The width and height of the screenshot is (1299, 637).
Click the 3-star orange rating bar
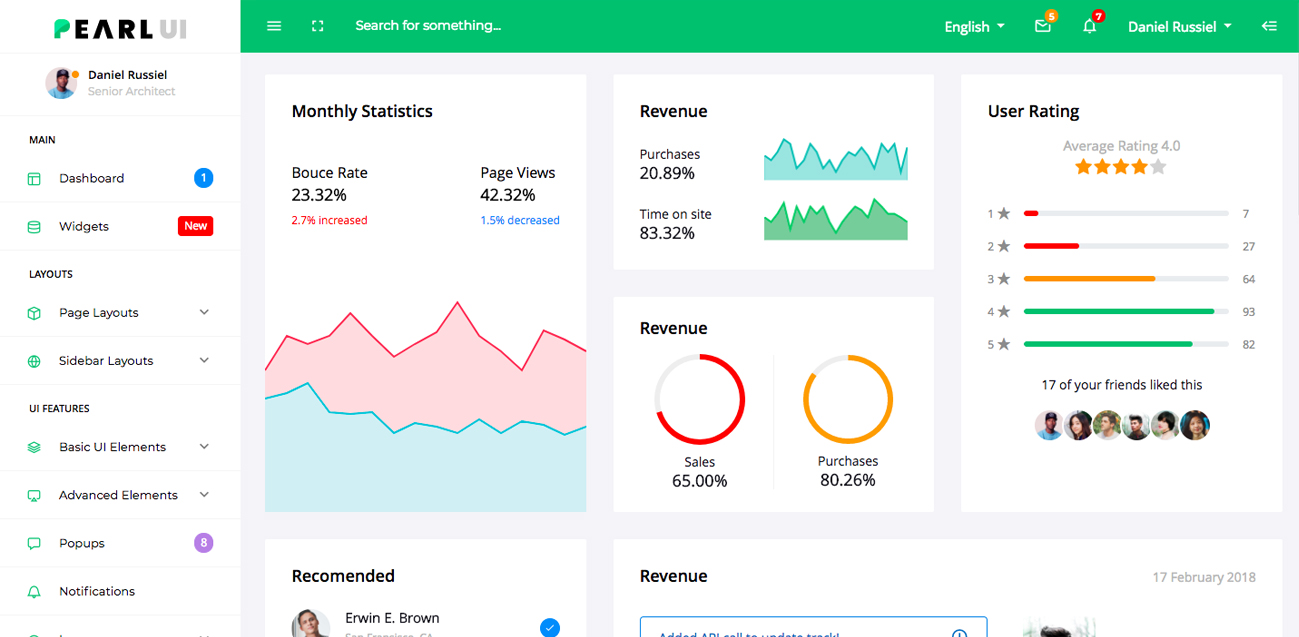[1126, 279]
